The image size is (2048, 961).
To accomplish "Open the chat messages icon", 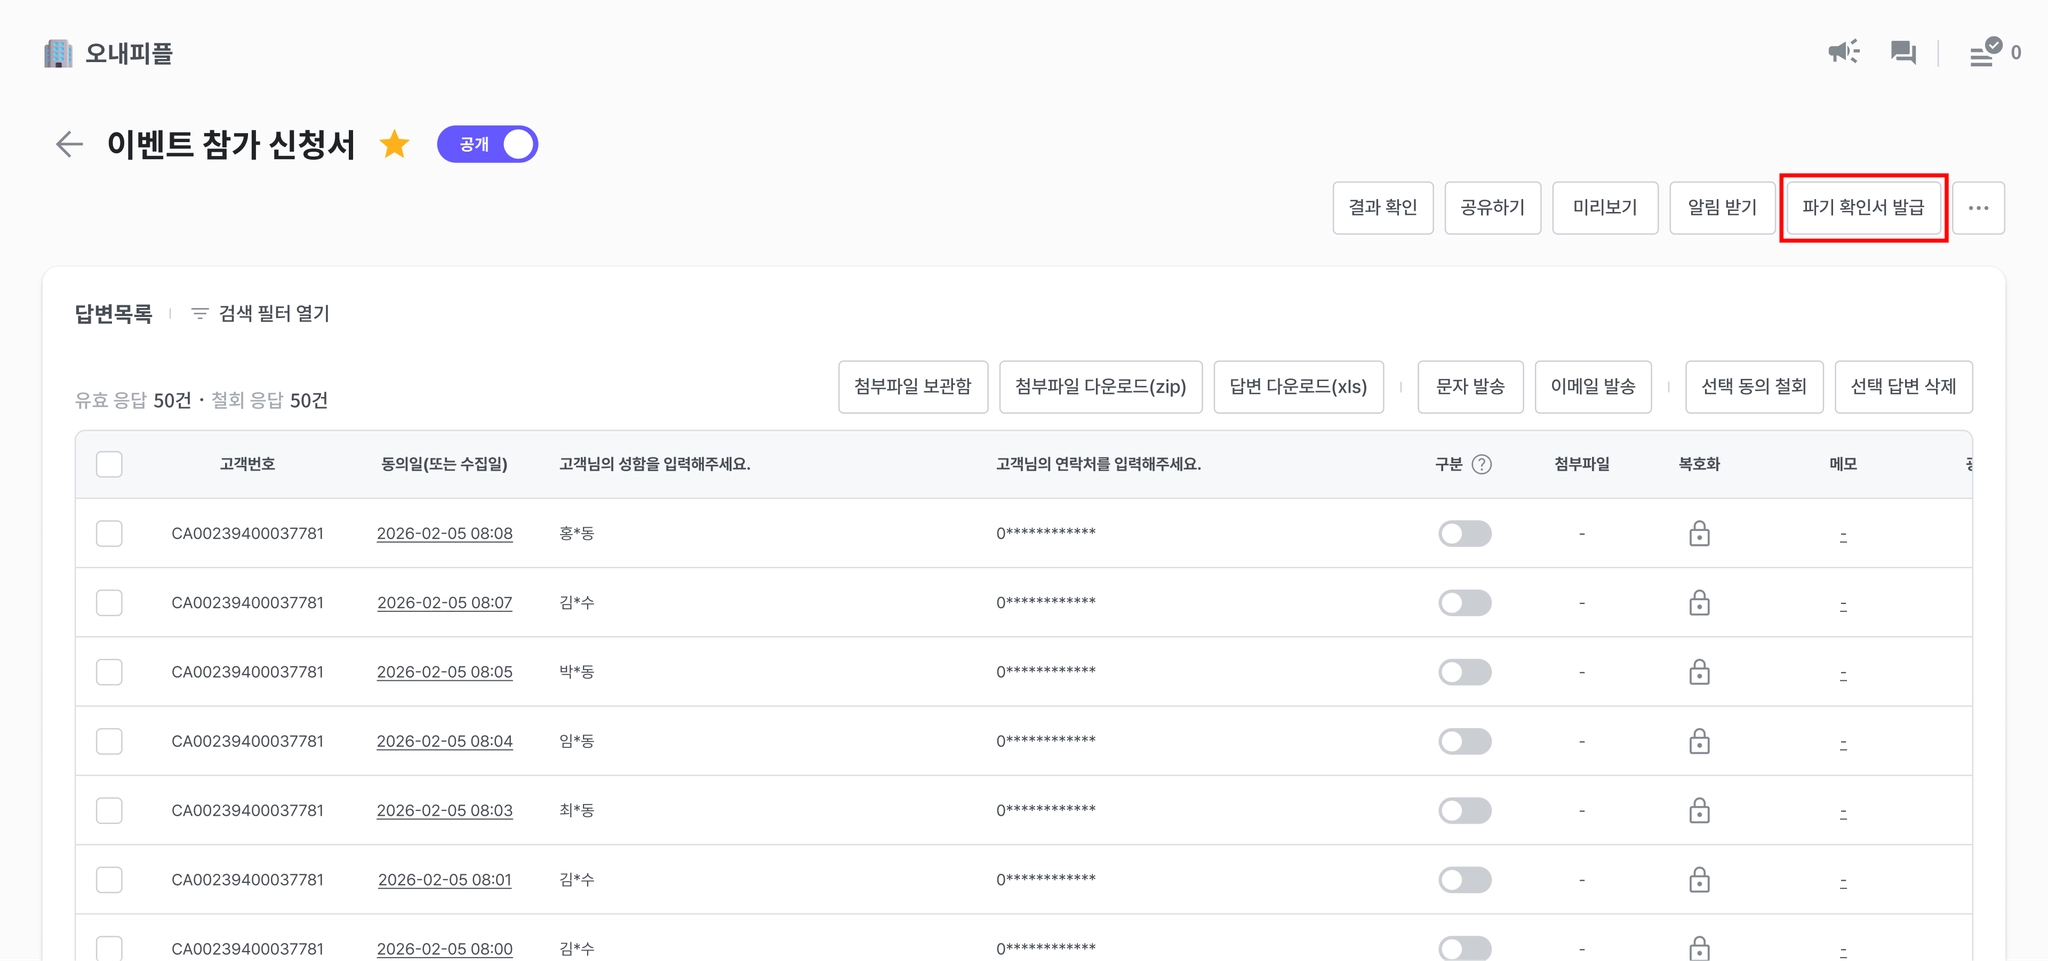I will (x=1903, y=52).
